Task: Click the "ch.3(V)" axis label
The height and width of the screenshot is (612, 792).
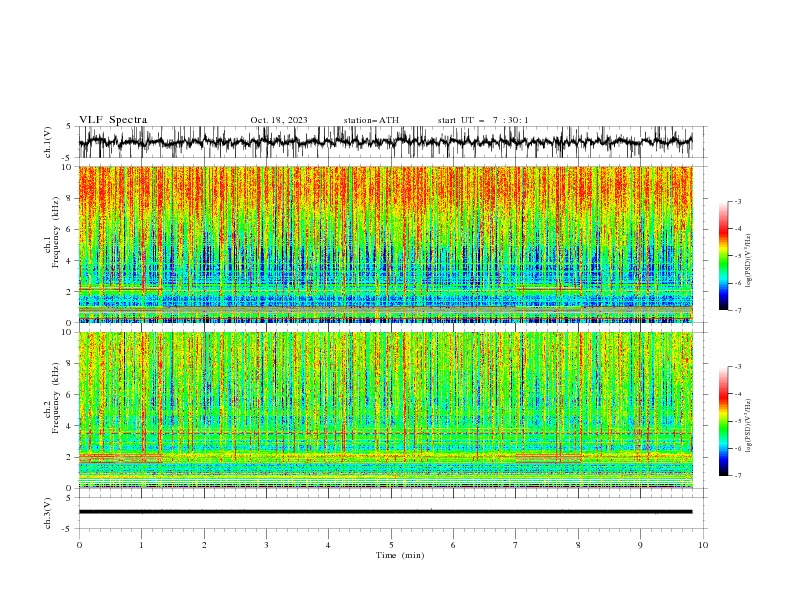Action: [x=48, y=513]
